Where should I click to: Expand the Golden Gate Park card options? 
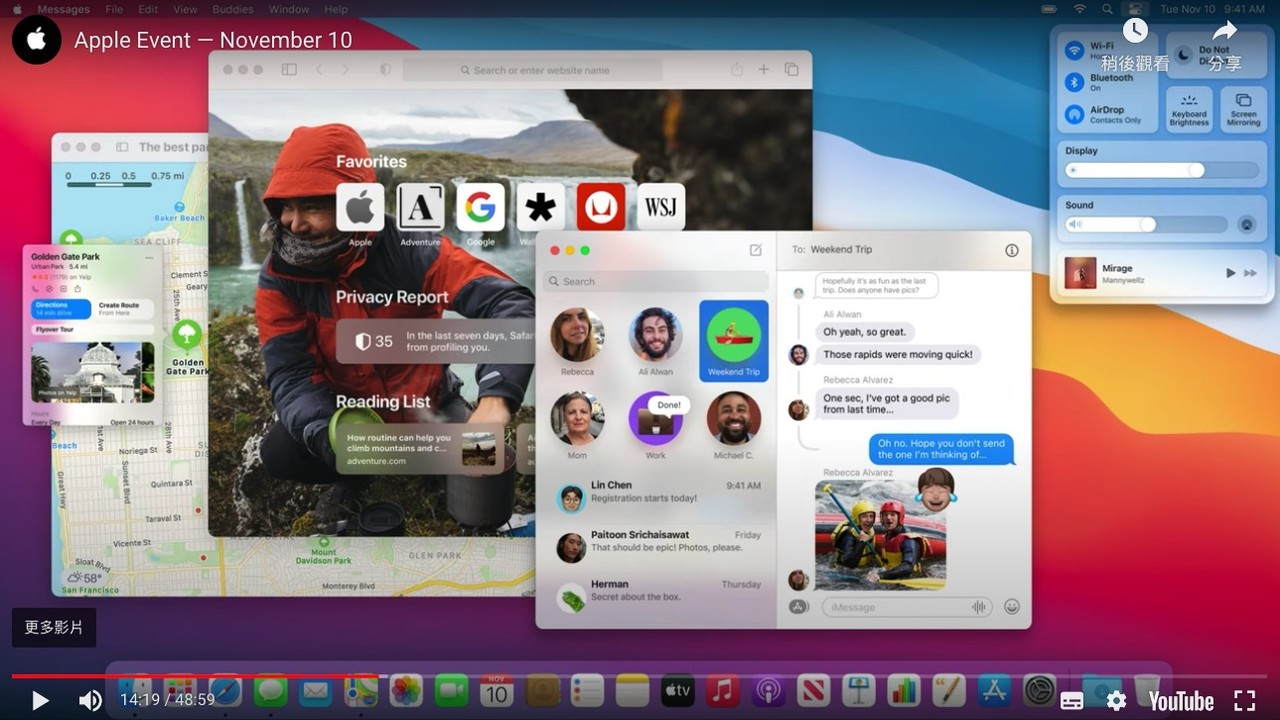(150, 257)
